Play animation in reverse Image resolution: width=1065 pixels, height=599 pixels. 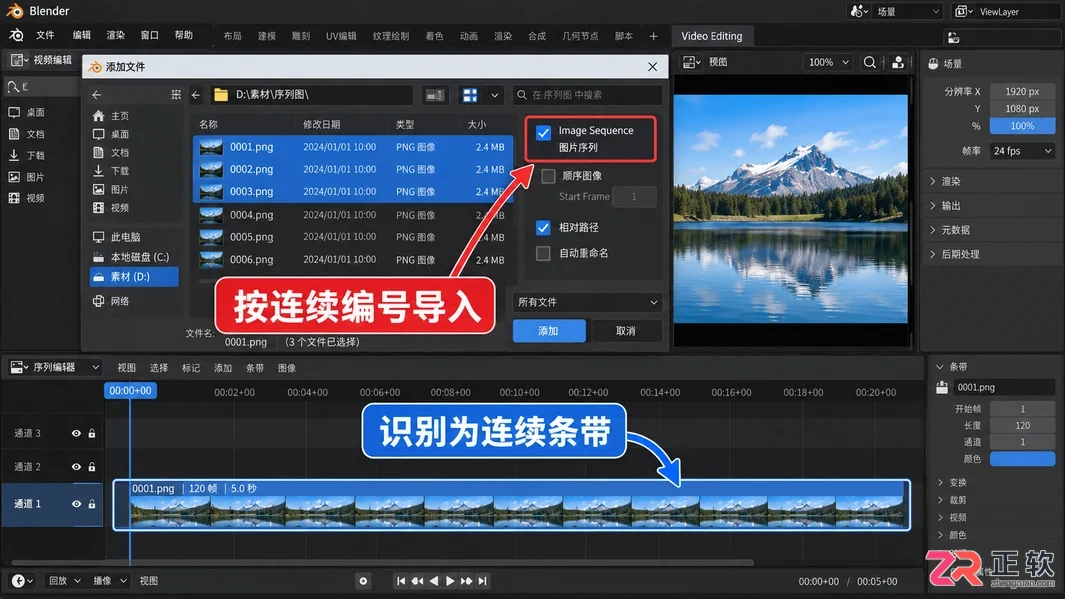(433, 581)
